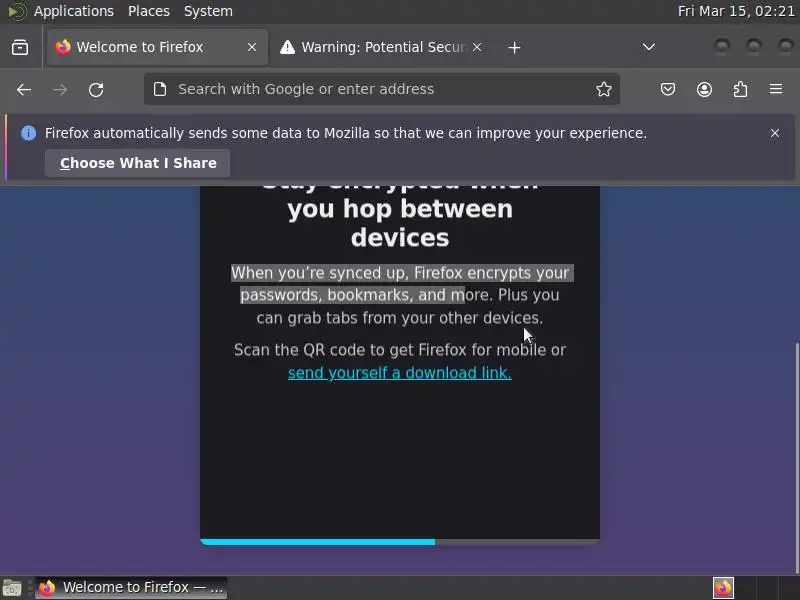Click info icon in notification bar
Viewport: 800px width, 600px height.
pos(29,133)
